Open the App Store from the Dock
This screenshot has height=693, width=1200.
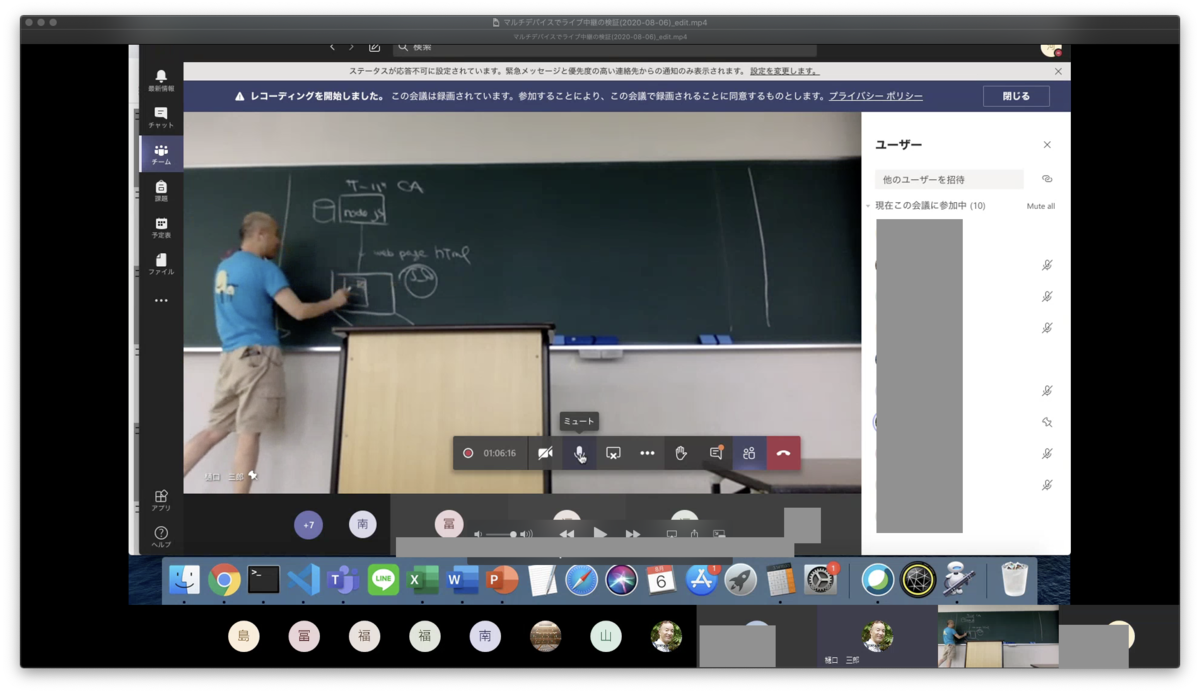[701, 580]
